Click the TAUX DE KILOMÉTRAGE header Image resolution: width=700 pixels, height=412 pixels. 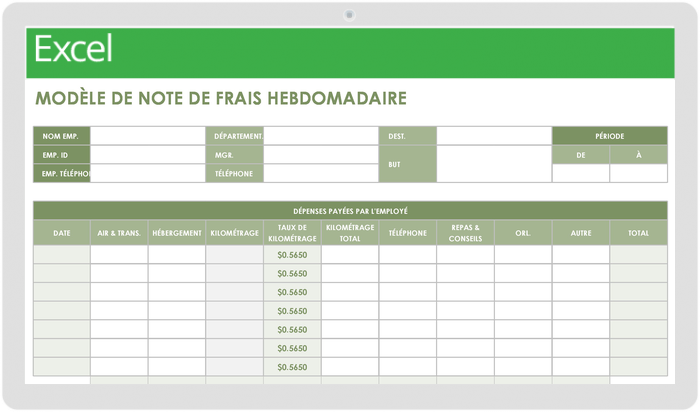click(292, 233)
